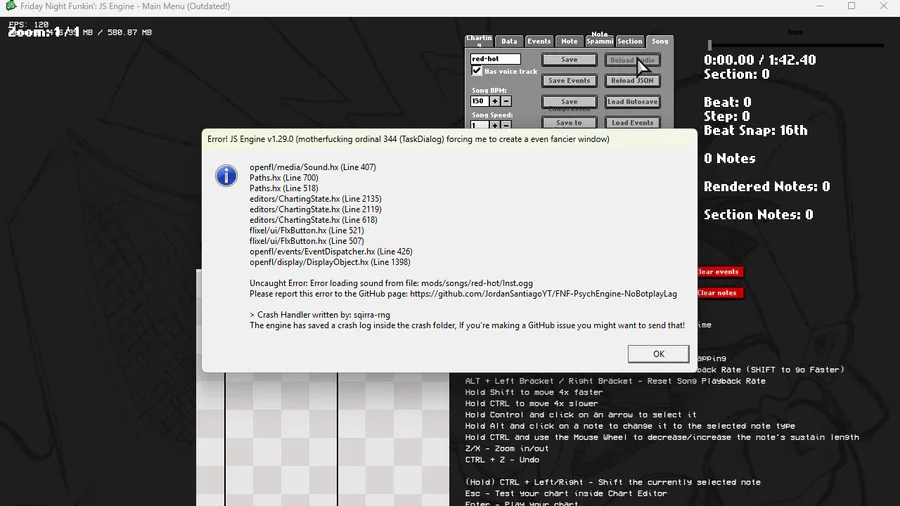Click the Save Events button
This screenshot has height=506, width=900.
coord(569,81)
